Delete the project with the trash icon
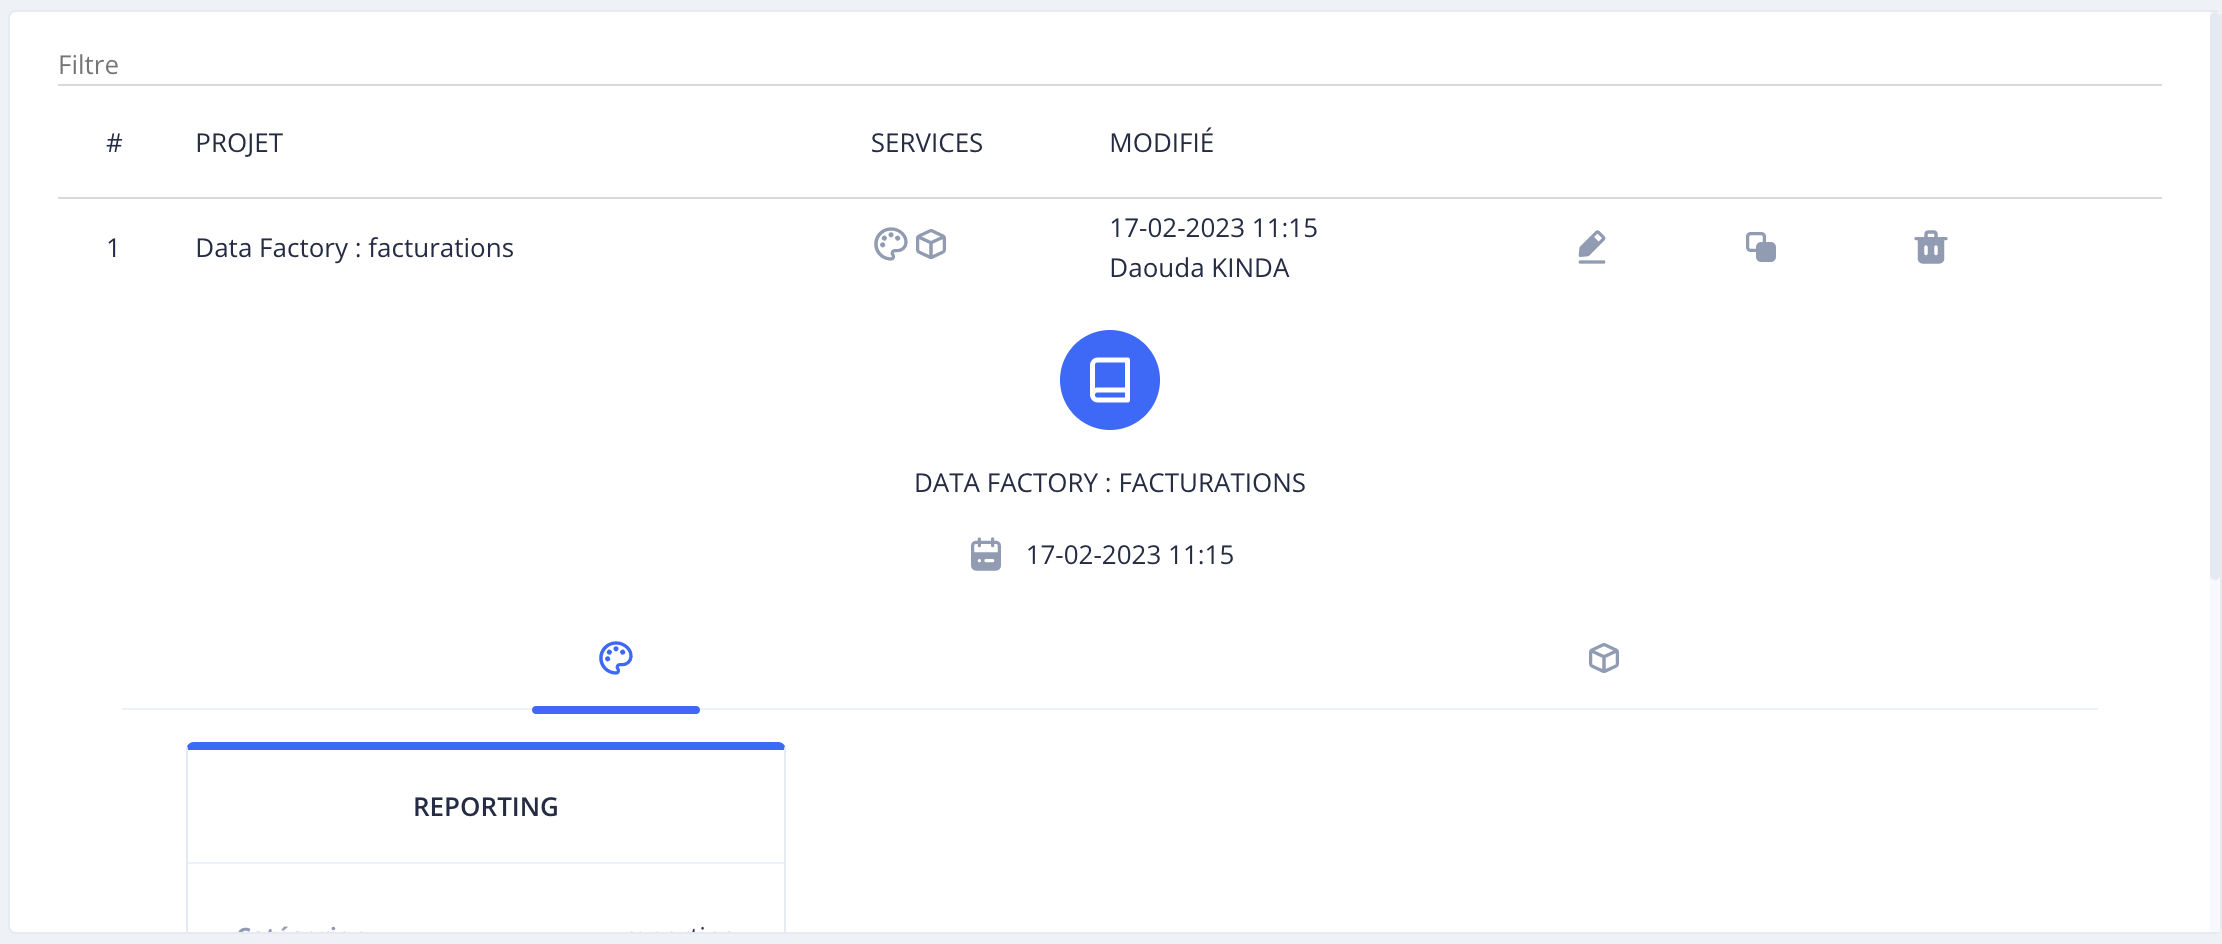The image size is (2222, 944). tap(1930, 247)
